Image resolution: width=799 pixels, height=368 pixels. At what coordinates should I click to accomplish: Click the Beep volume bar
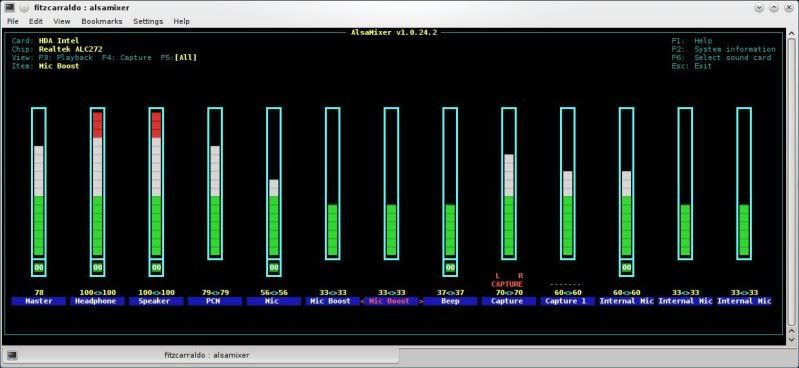pos(450,183)
